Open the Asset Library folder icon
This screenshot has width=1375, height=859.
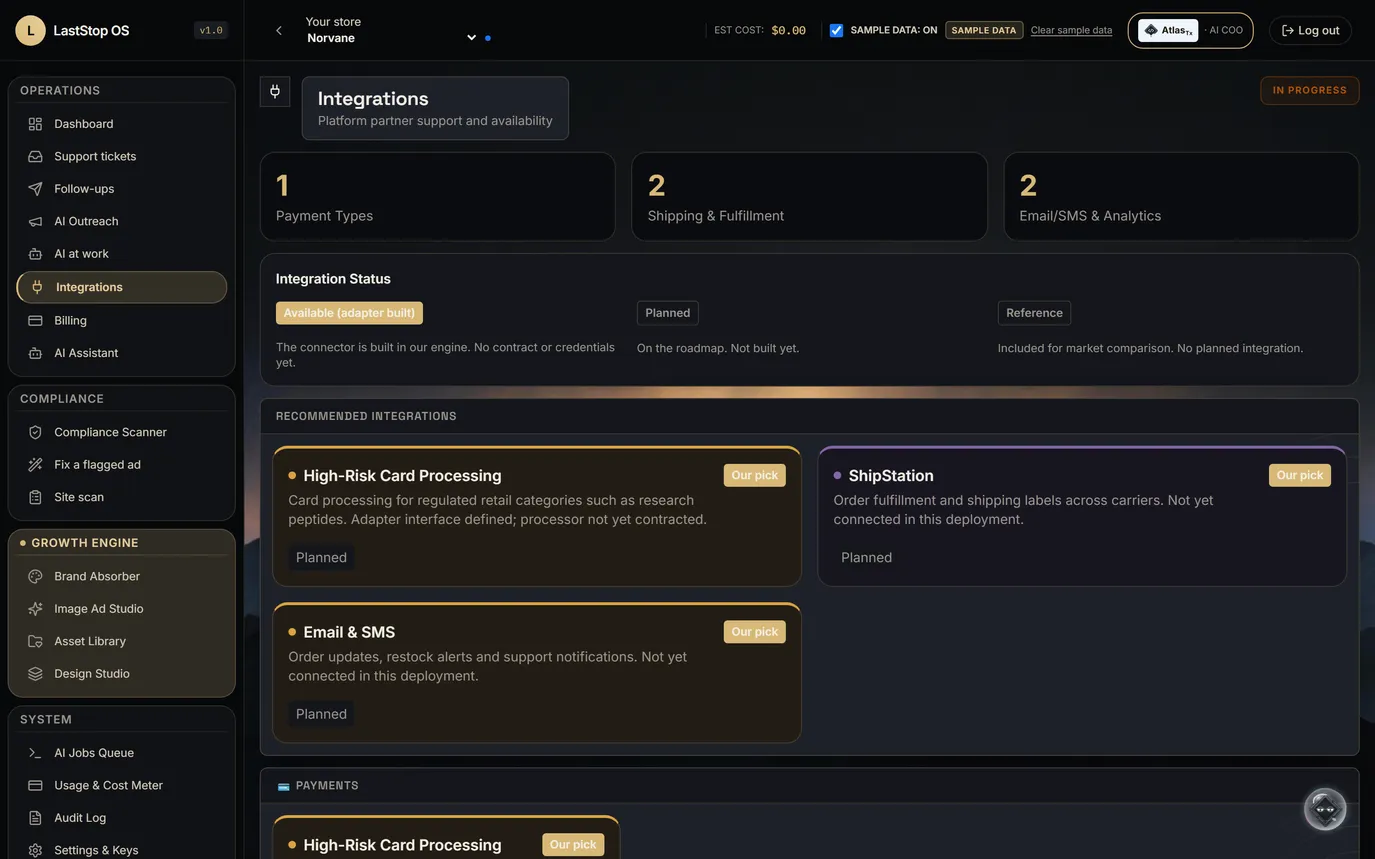point(35,641)
